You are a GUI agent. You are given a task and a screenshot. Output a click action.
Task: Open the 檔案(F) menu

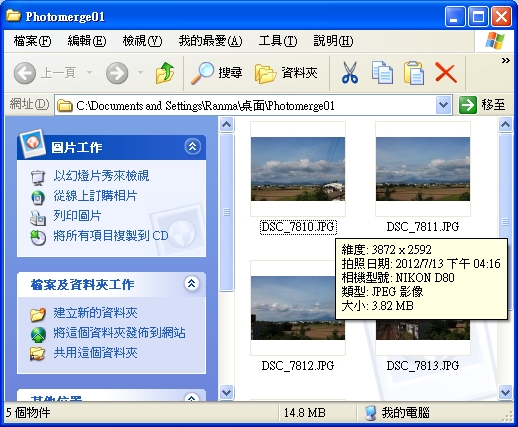32,41
